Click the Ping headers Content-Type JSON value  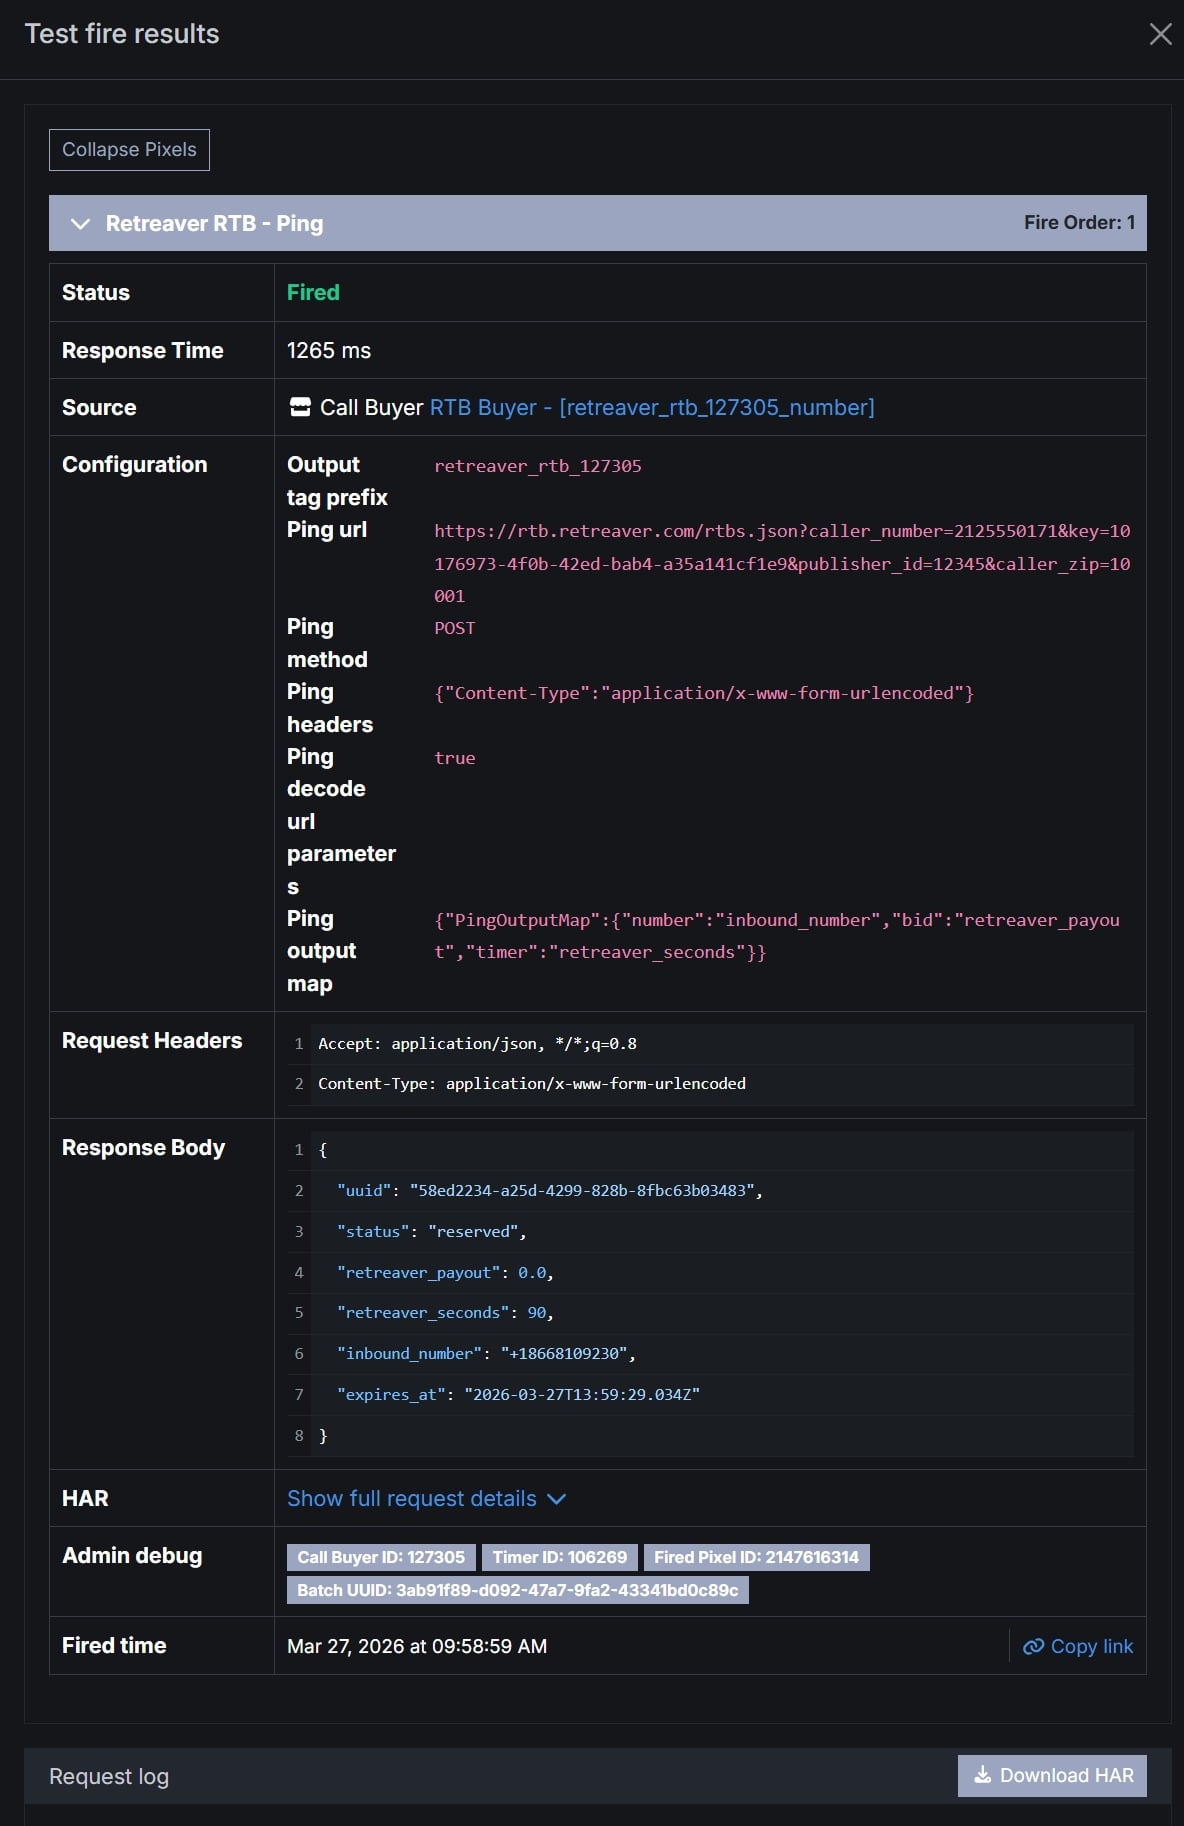point(704,693)
